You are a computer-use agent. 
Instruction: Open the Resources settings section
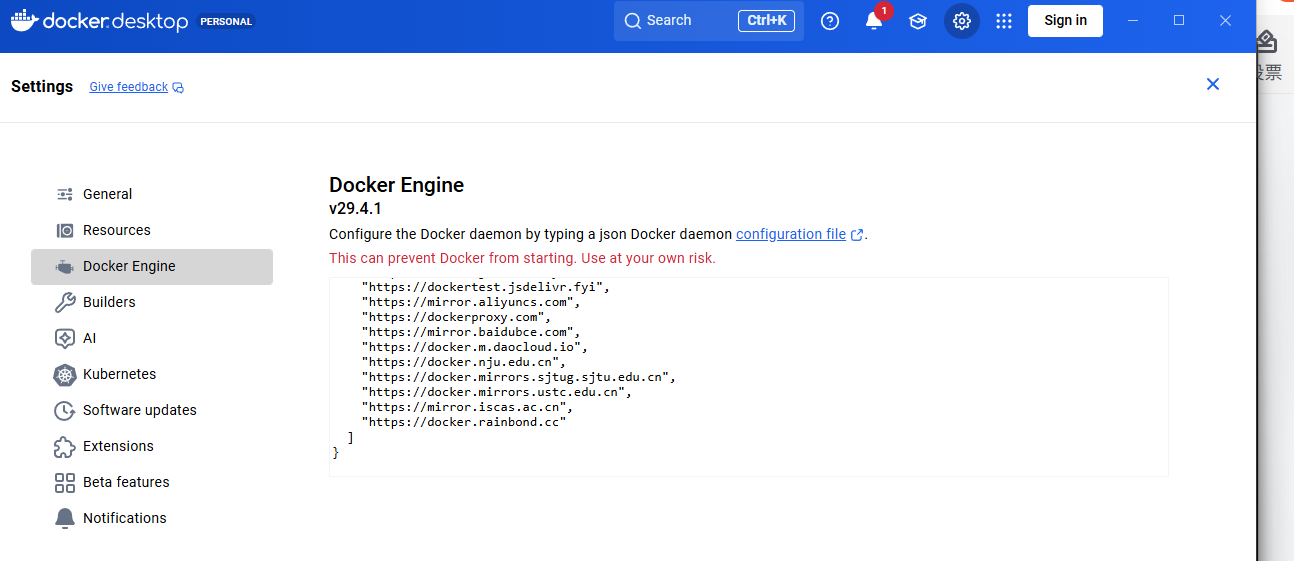click(152, 230)
